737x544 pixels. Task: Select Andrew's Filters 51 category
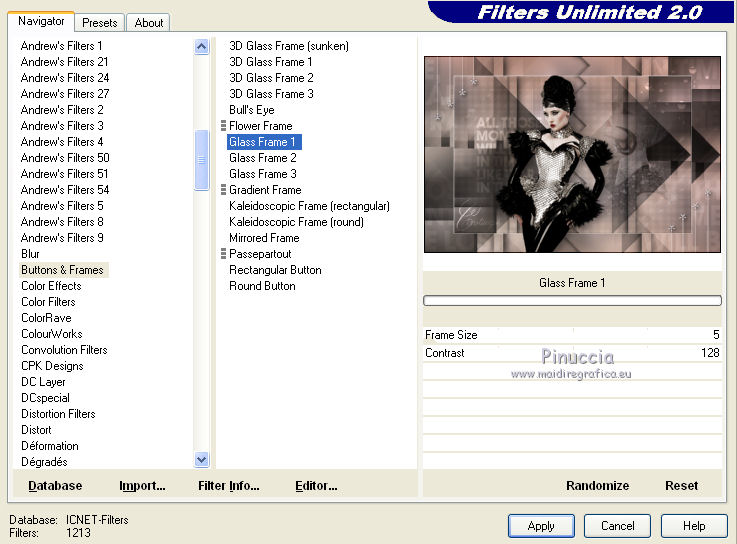(64, 173)
